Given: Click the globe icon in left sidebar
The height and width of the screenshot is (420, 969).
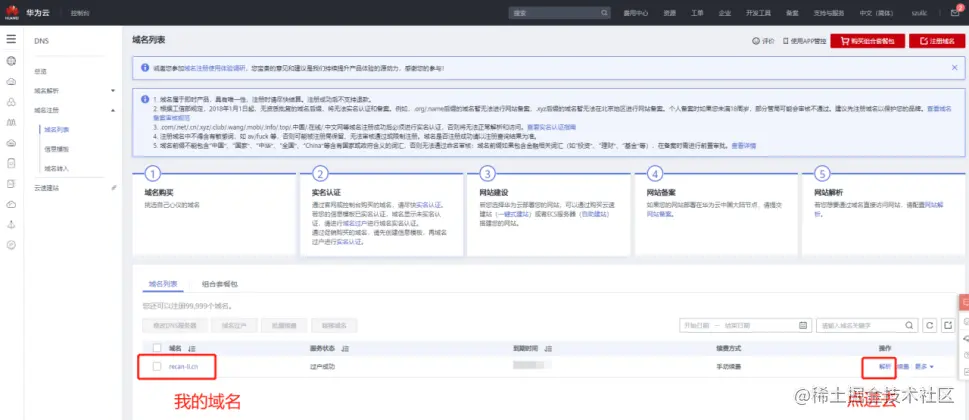Looking at the screenshot, I should (x=11, y=61).
